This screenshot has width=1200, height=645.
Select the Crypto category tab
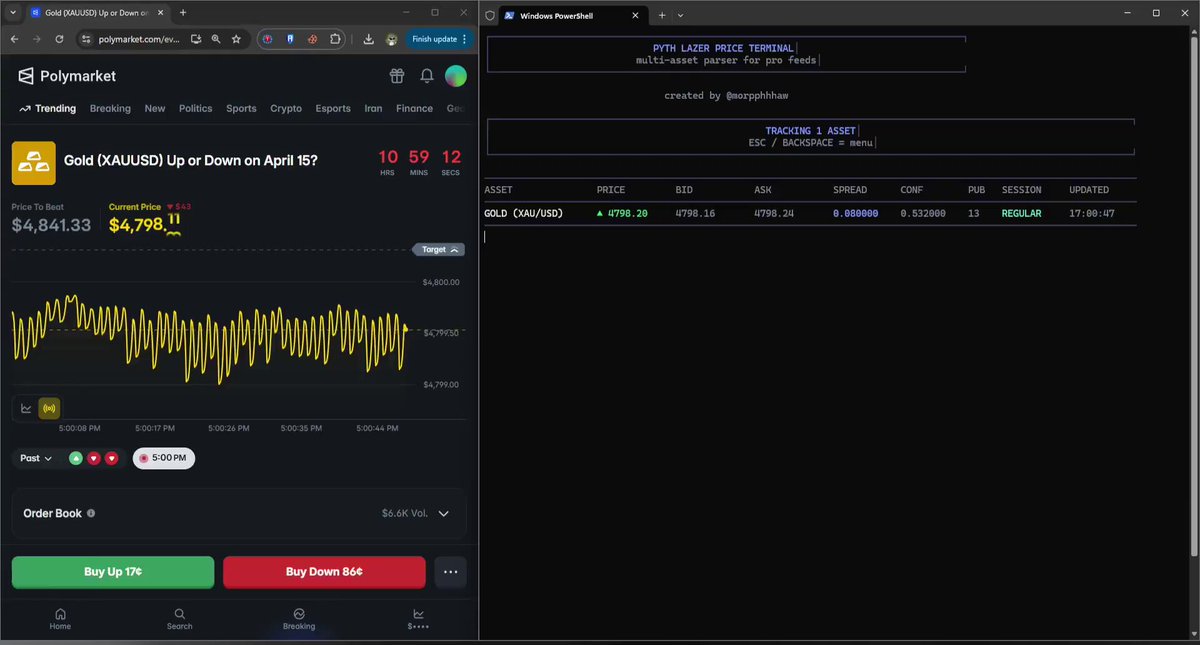point(286,108)
